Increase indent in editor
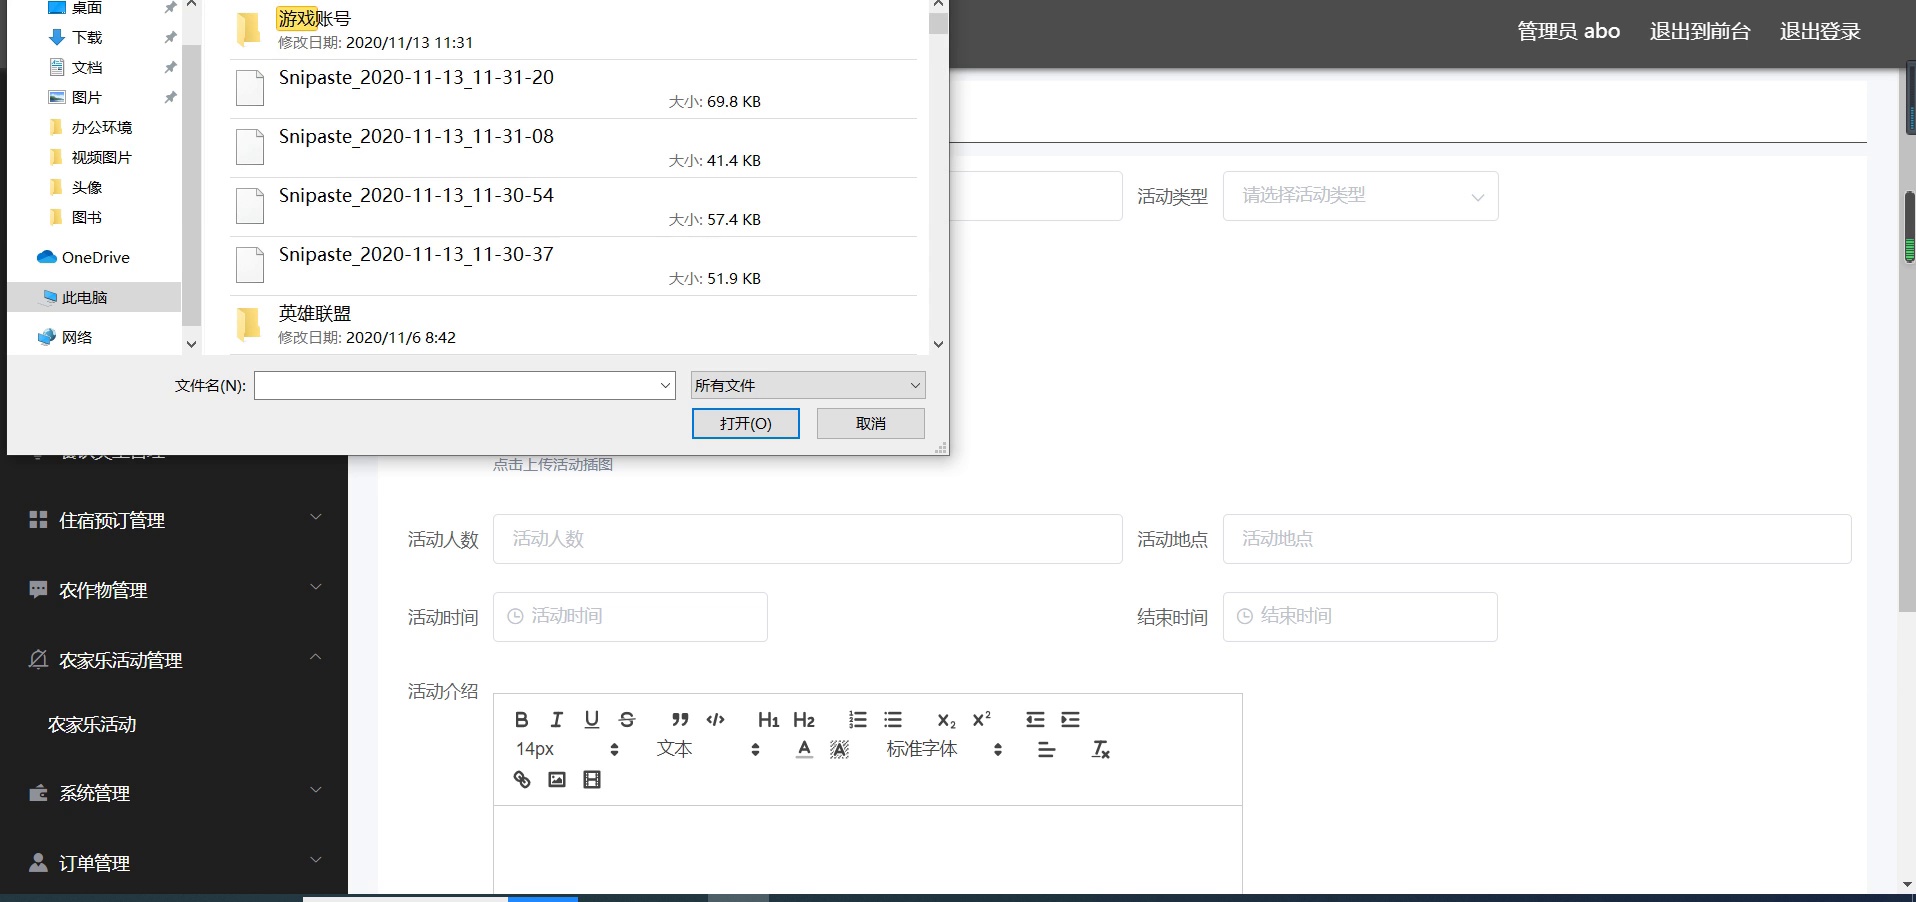This screenshot has height=902, width=1916. click(x=1070, y=720)
